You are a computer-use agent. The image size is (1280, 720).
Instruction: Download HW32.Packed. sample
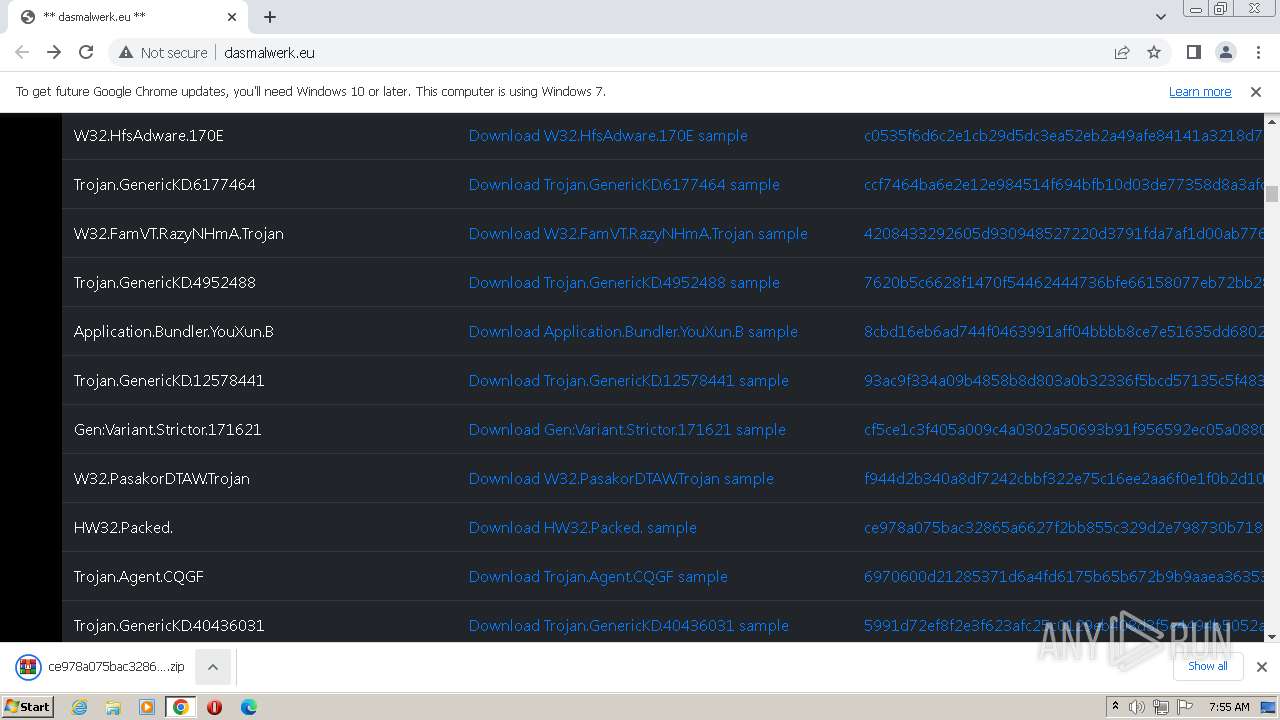(583, 527)
